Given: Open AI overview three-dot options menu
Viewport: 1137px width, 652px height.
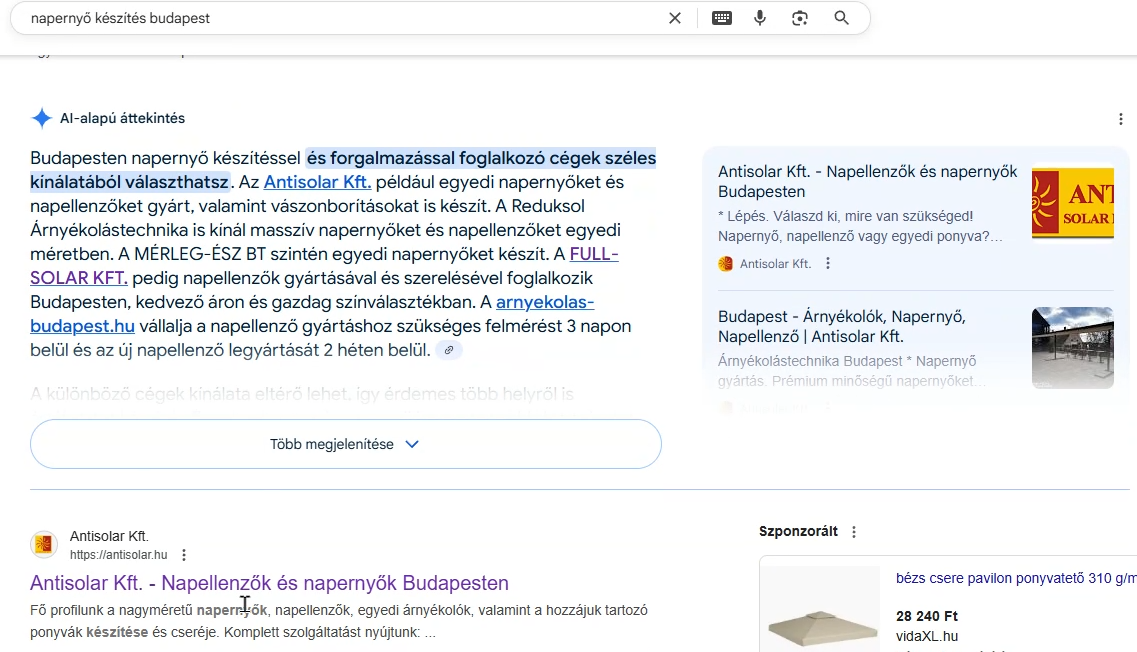Looking at the screenshot, I should pyautogui.click(x=1121, y=119).
